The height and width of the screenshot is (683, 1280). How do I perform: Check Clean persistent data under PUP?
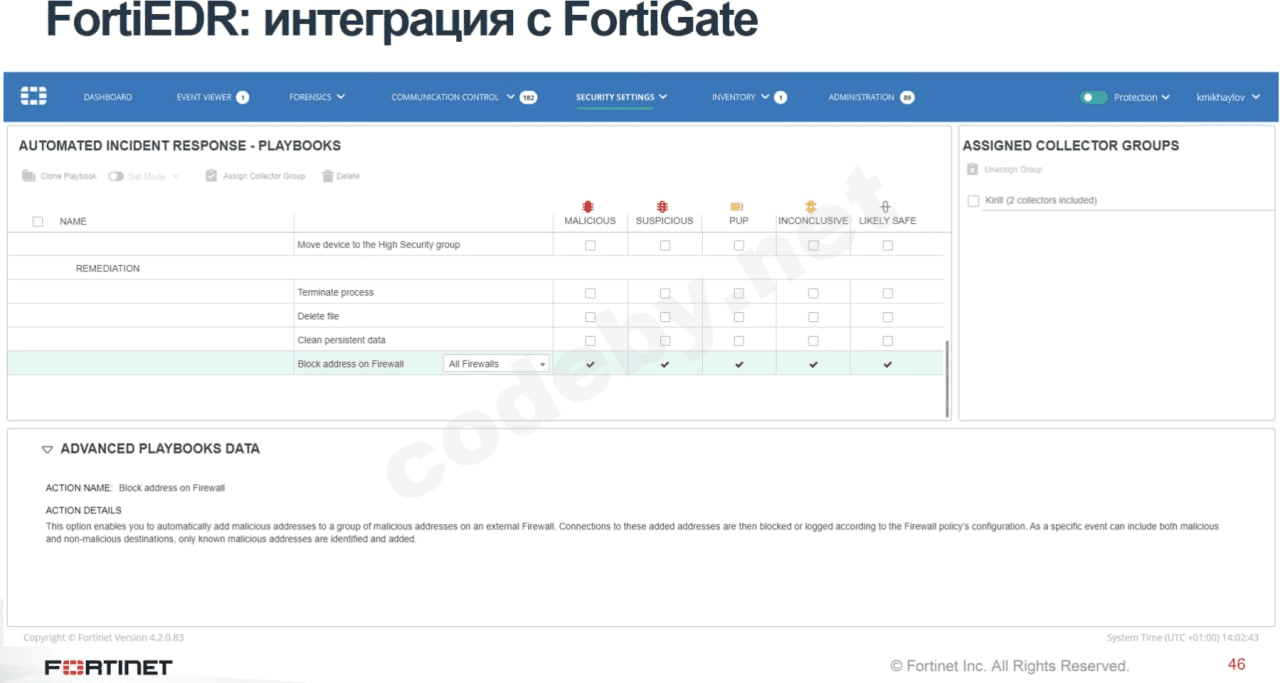[x=739, y=341]
